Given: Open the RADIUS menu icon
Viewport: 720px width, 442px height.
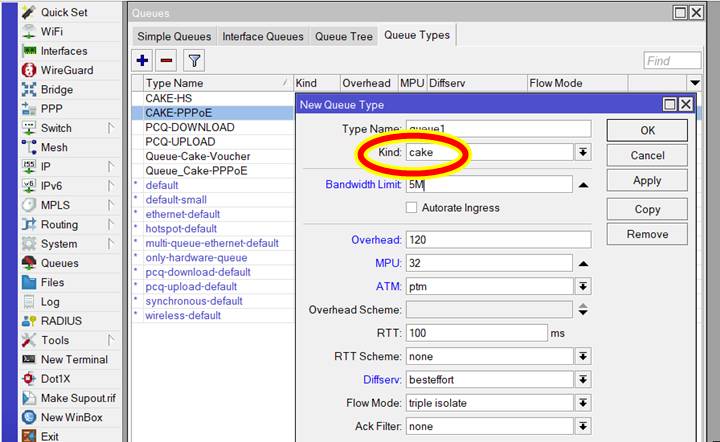Looking at the screenshot, I should coord(29,321).
